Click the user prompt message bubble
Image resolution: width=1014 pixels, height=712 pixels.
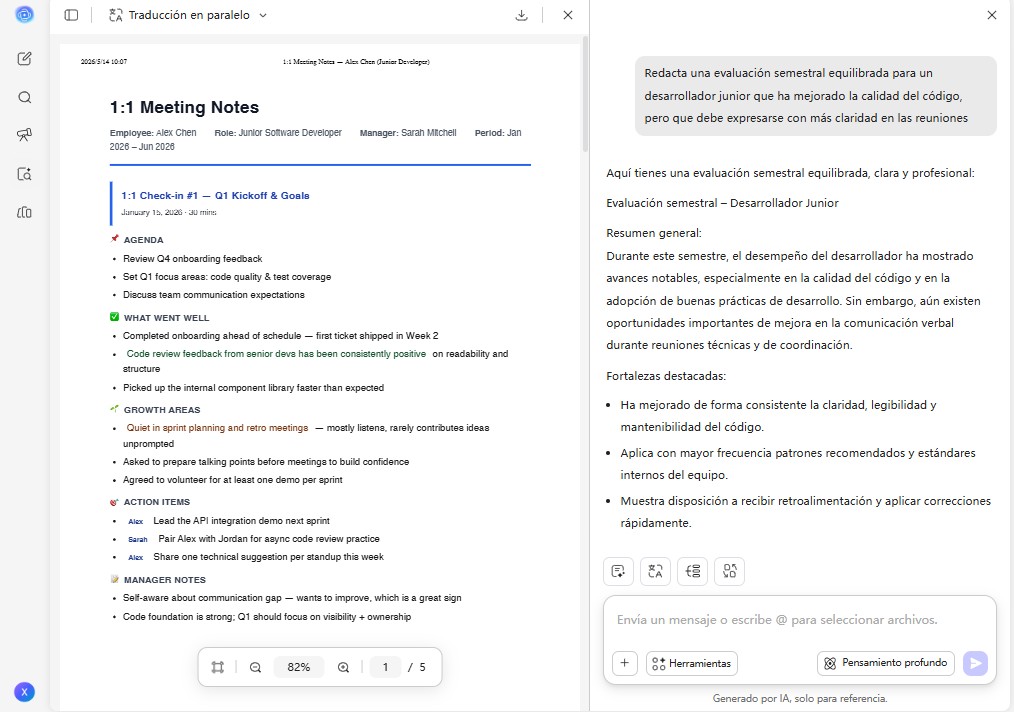click(815, 96)
